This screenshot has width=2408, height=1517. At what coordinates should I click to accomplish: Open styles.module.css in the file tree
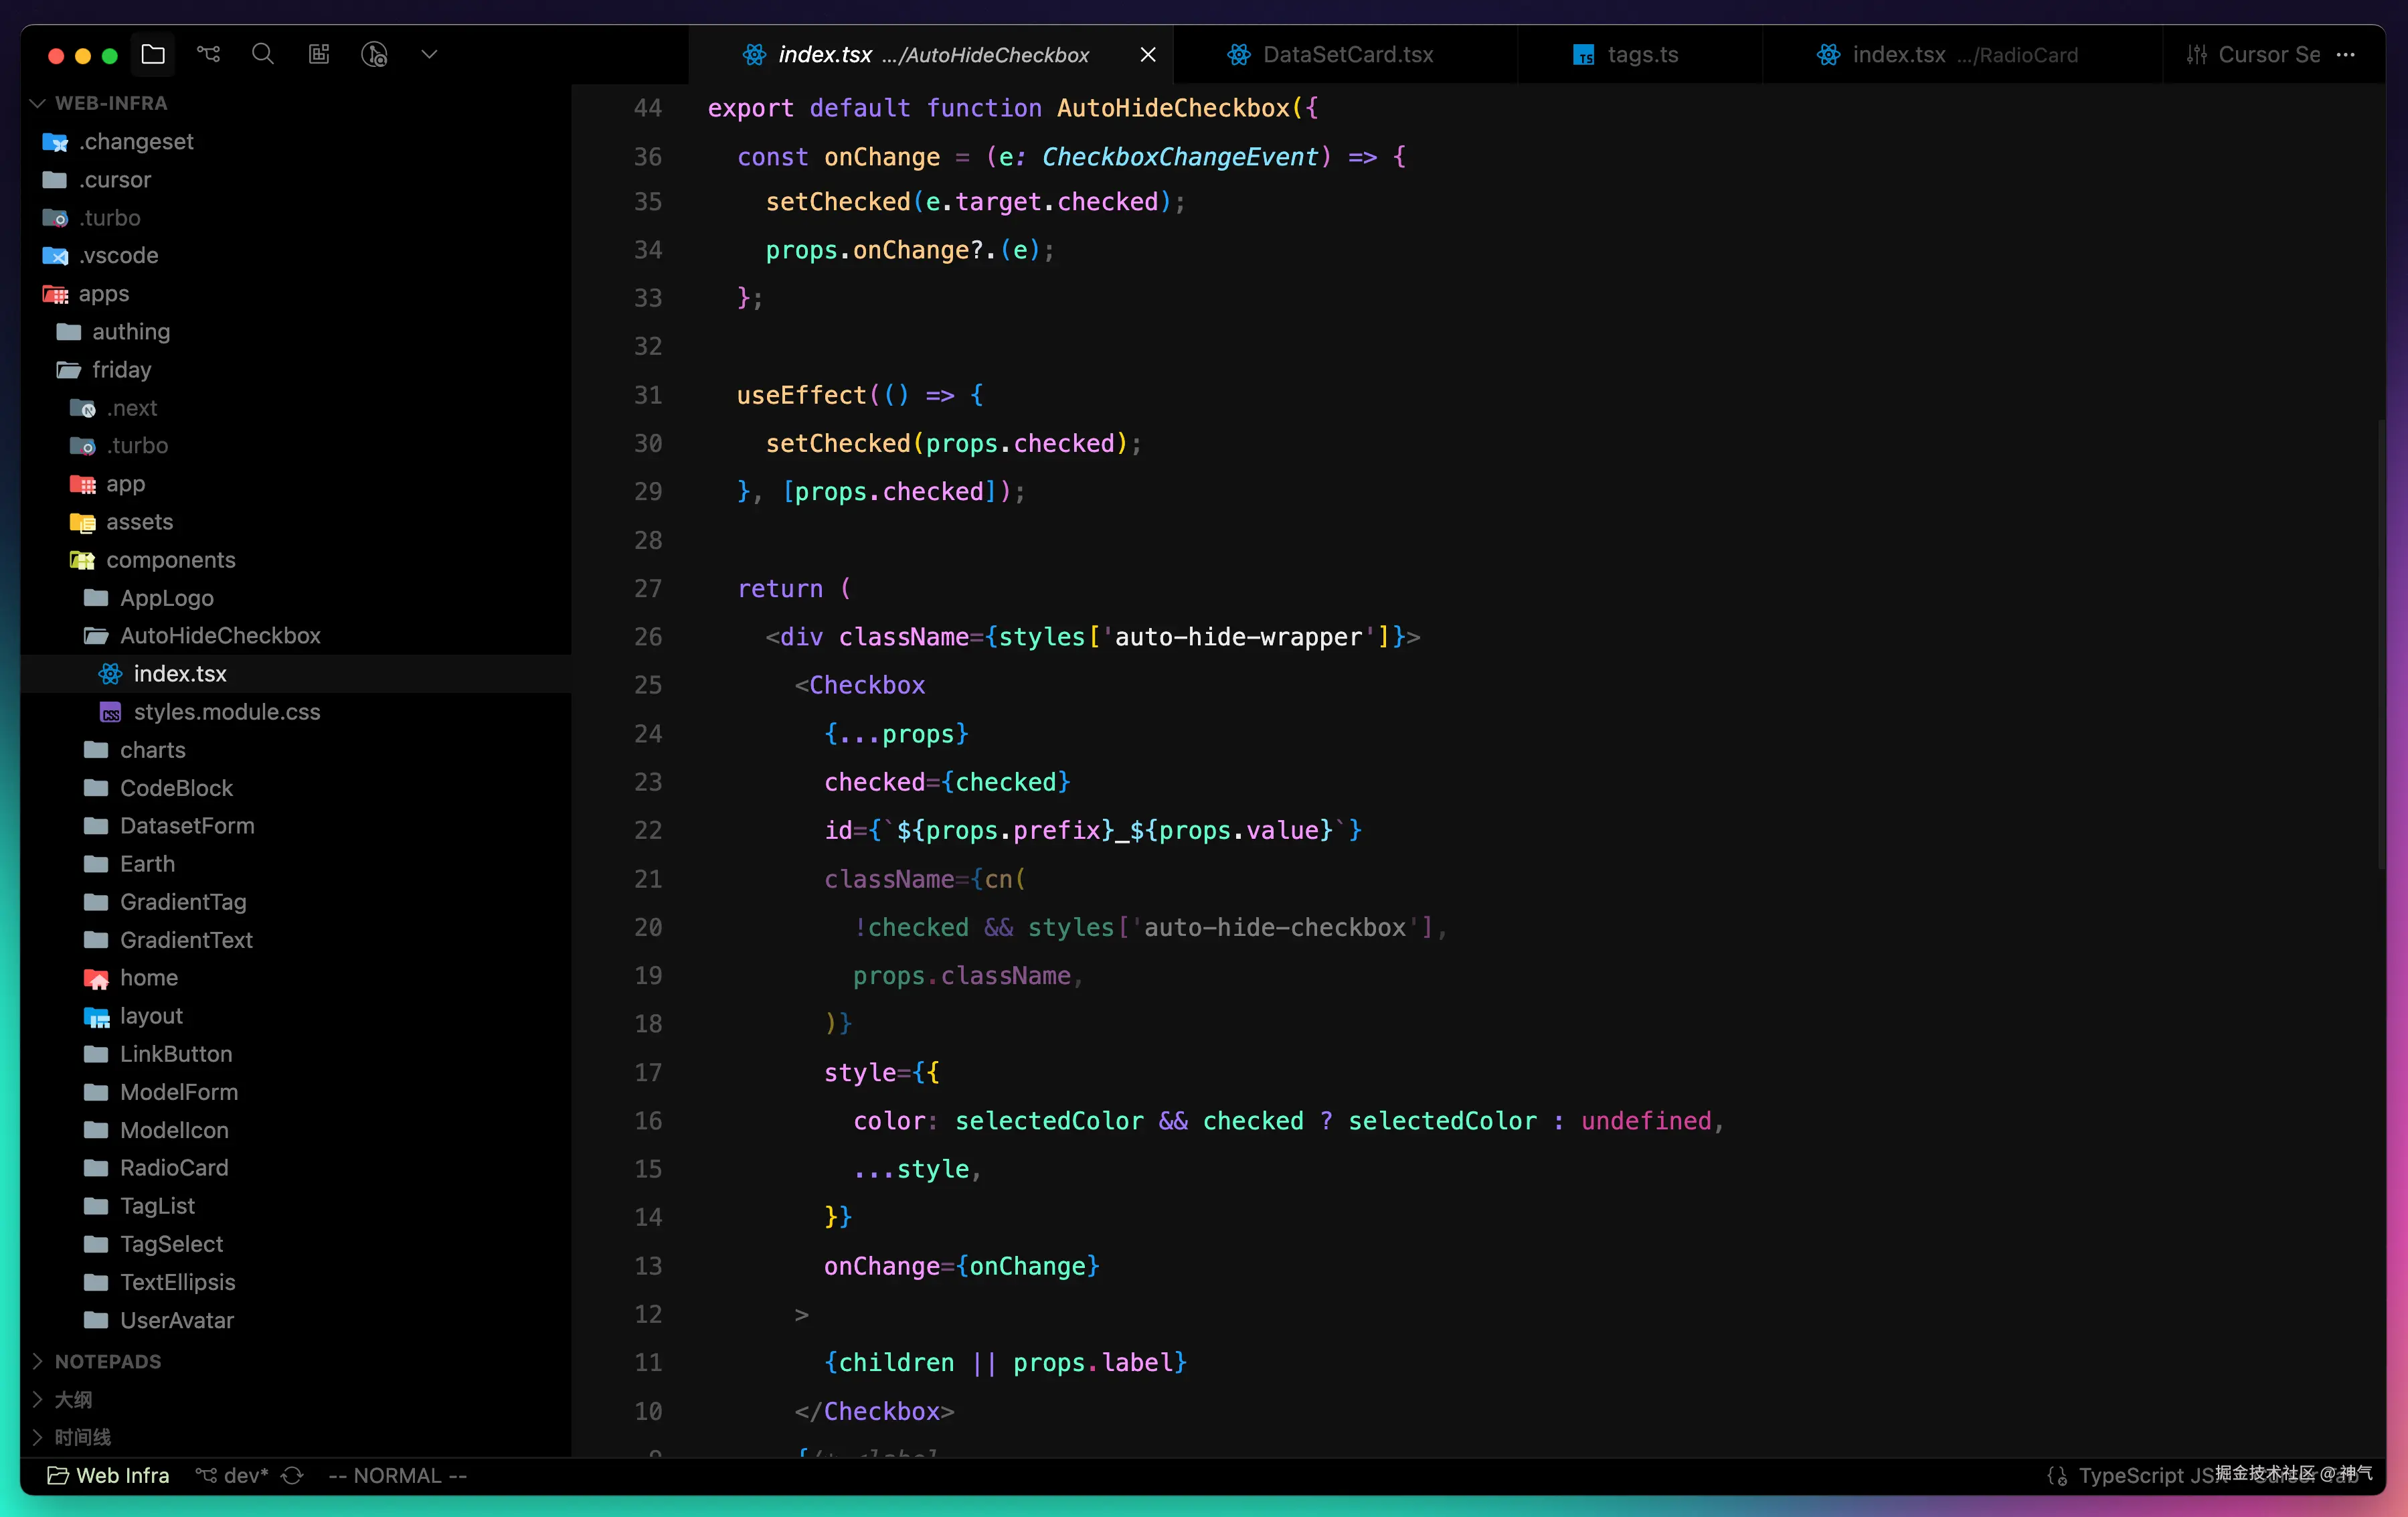tap(226, 712)
